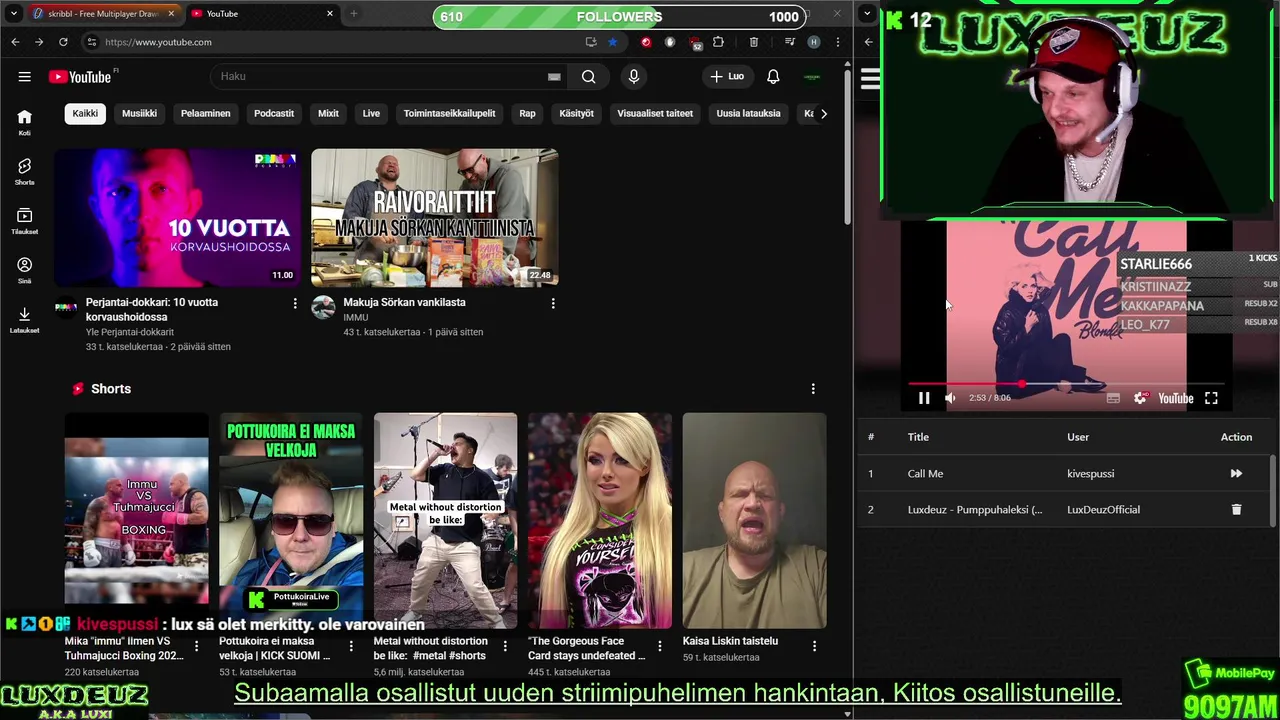1280x720 pixels.
Task: Select the Live filter chip
Action: point(371,113)
